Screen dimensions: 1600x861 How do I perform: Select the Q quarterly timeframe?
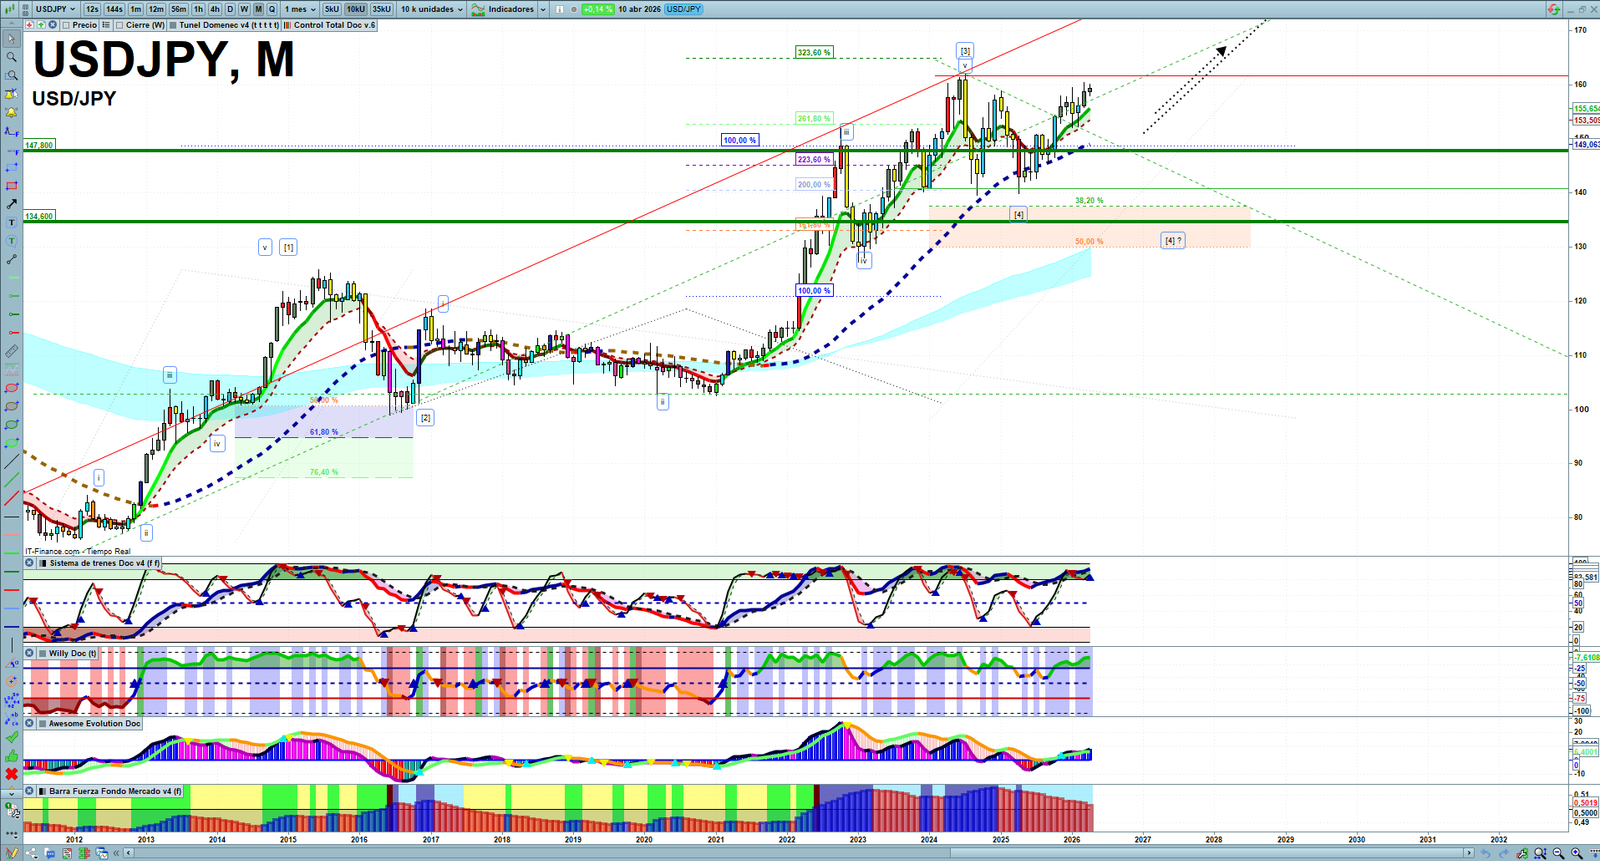[271, 9]
